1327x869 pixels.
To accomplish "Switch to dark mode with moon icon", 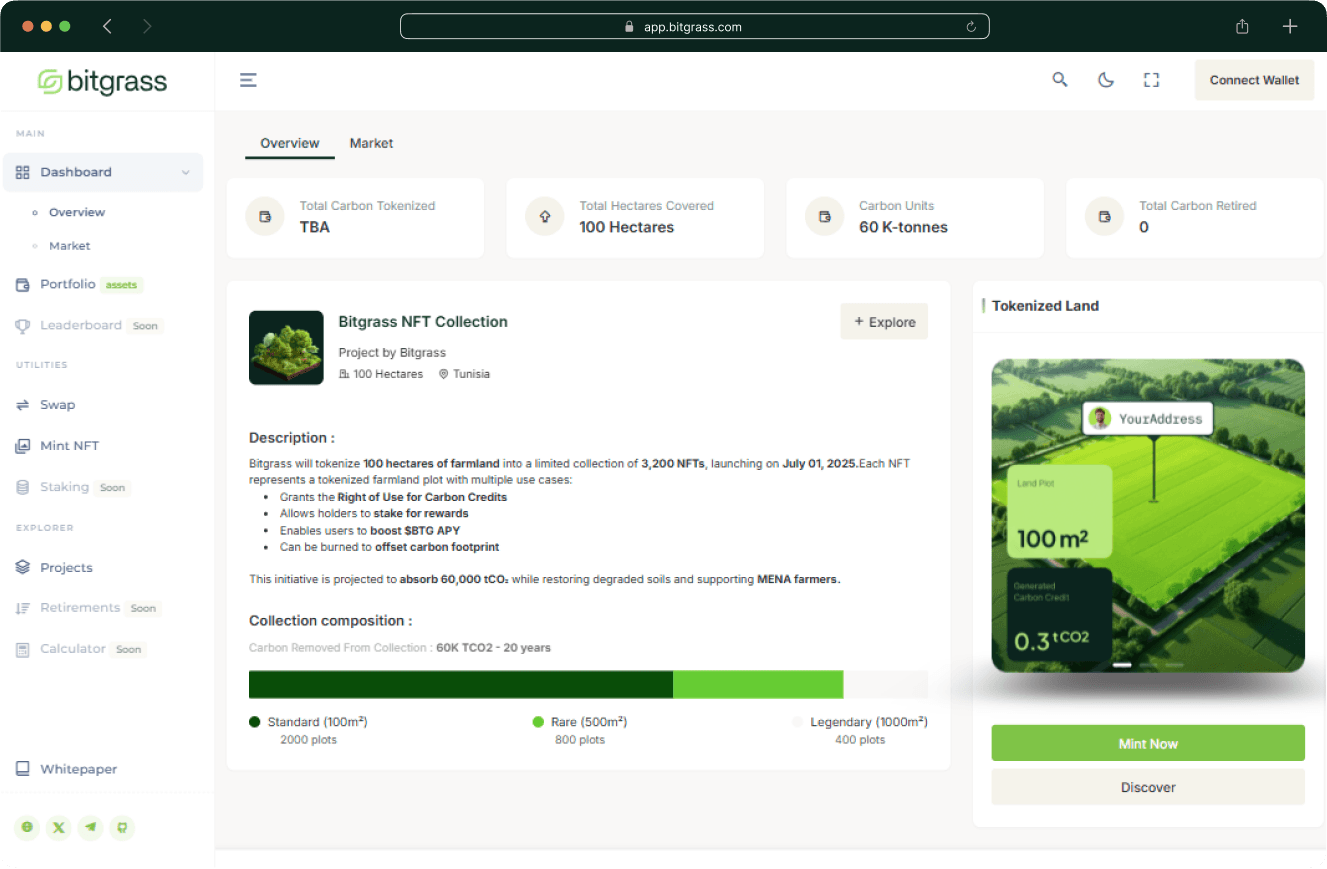I will coord(1106,80).
